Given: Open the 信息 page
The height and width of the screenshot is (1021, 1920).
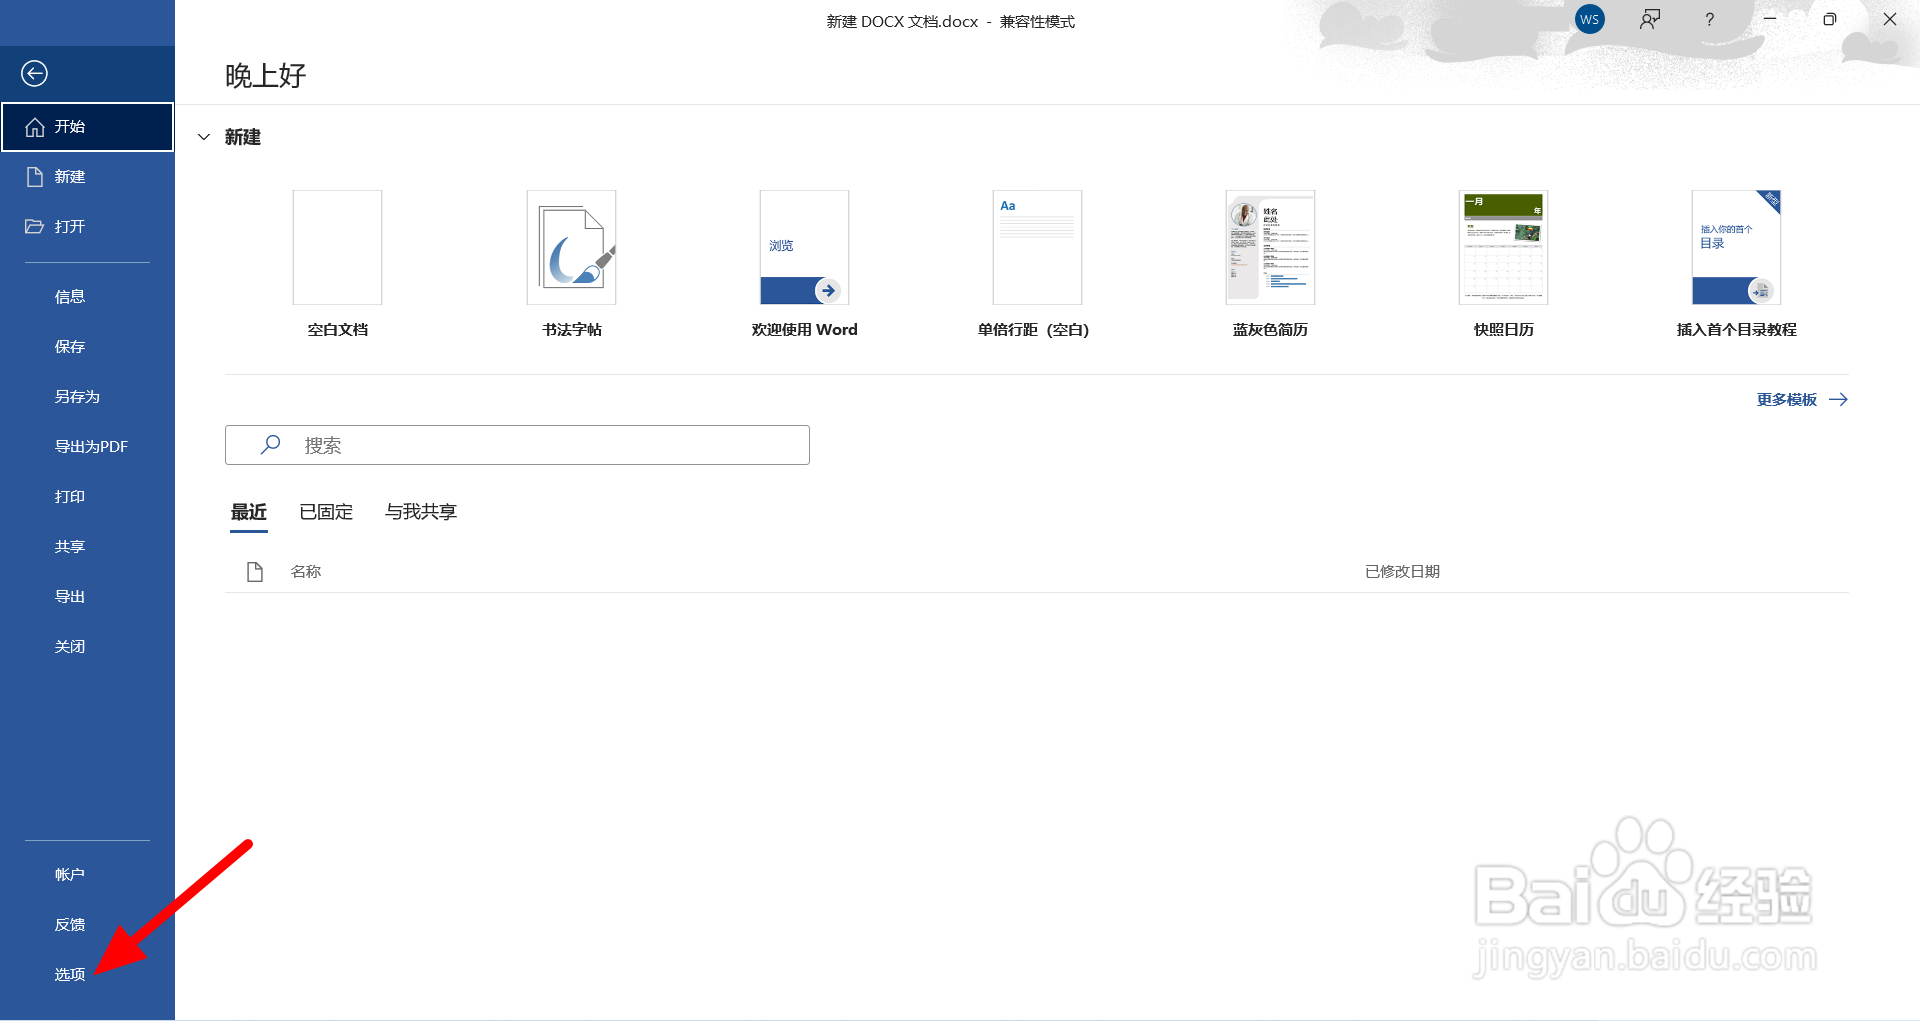Looking at the screenshot, I should (87, 297).
